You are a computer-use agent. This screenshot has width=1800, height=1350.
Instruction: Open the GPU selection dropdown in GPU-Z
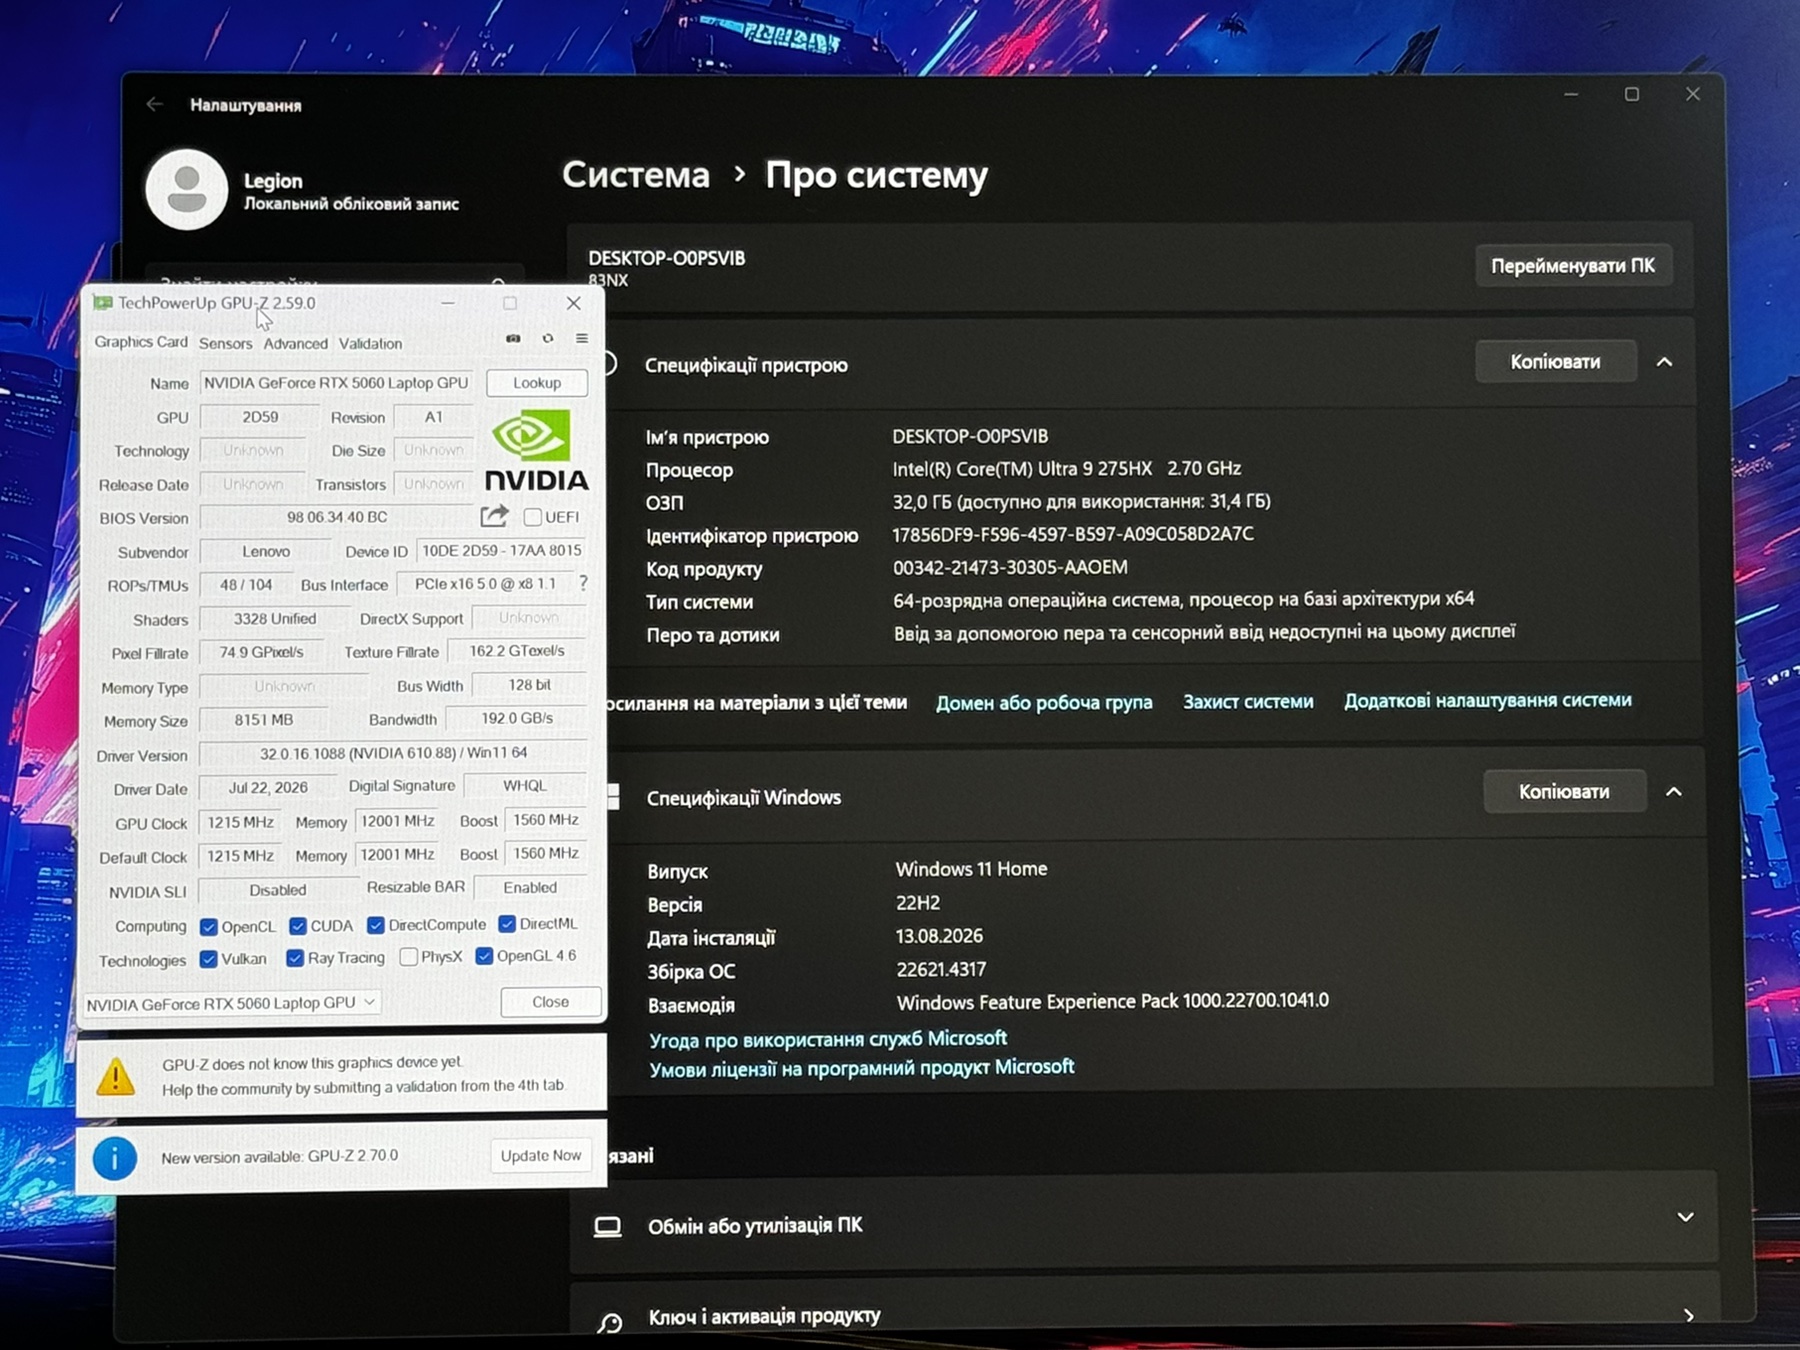pyautogui.click(x=231, y=1002)
